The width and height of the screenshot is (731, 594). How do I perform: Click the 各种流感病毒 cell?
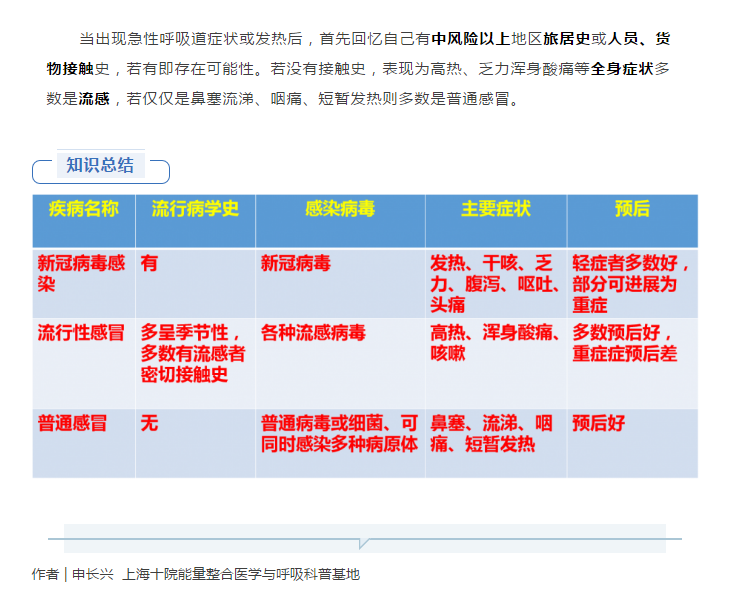click(340, 363)
